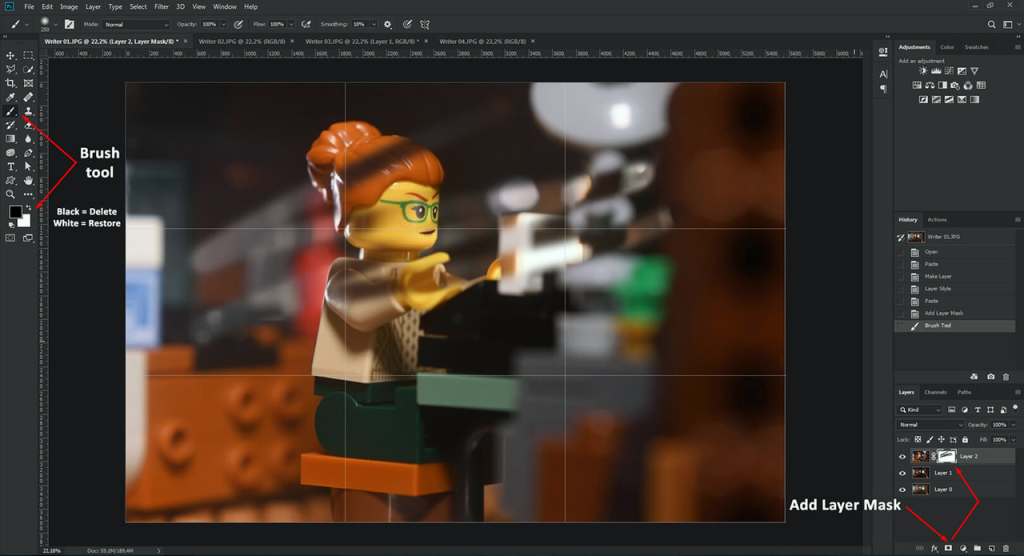
Task: Switch to the Channels tab
Action: point(935,392)
